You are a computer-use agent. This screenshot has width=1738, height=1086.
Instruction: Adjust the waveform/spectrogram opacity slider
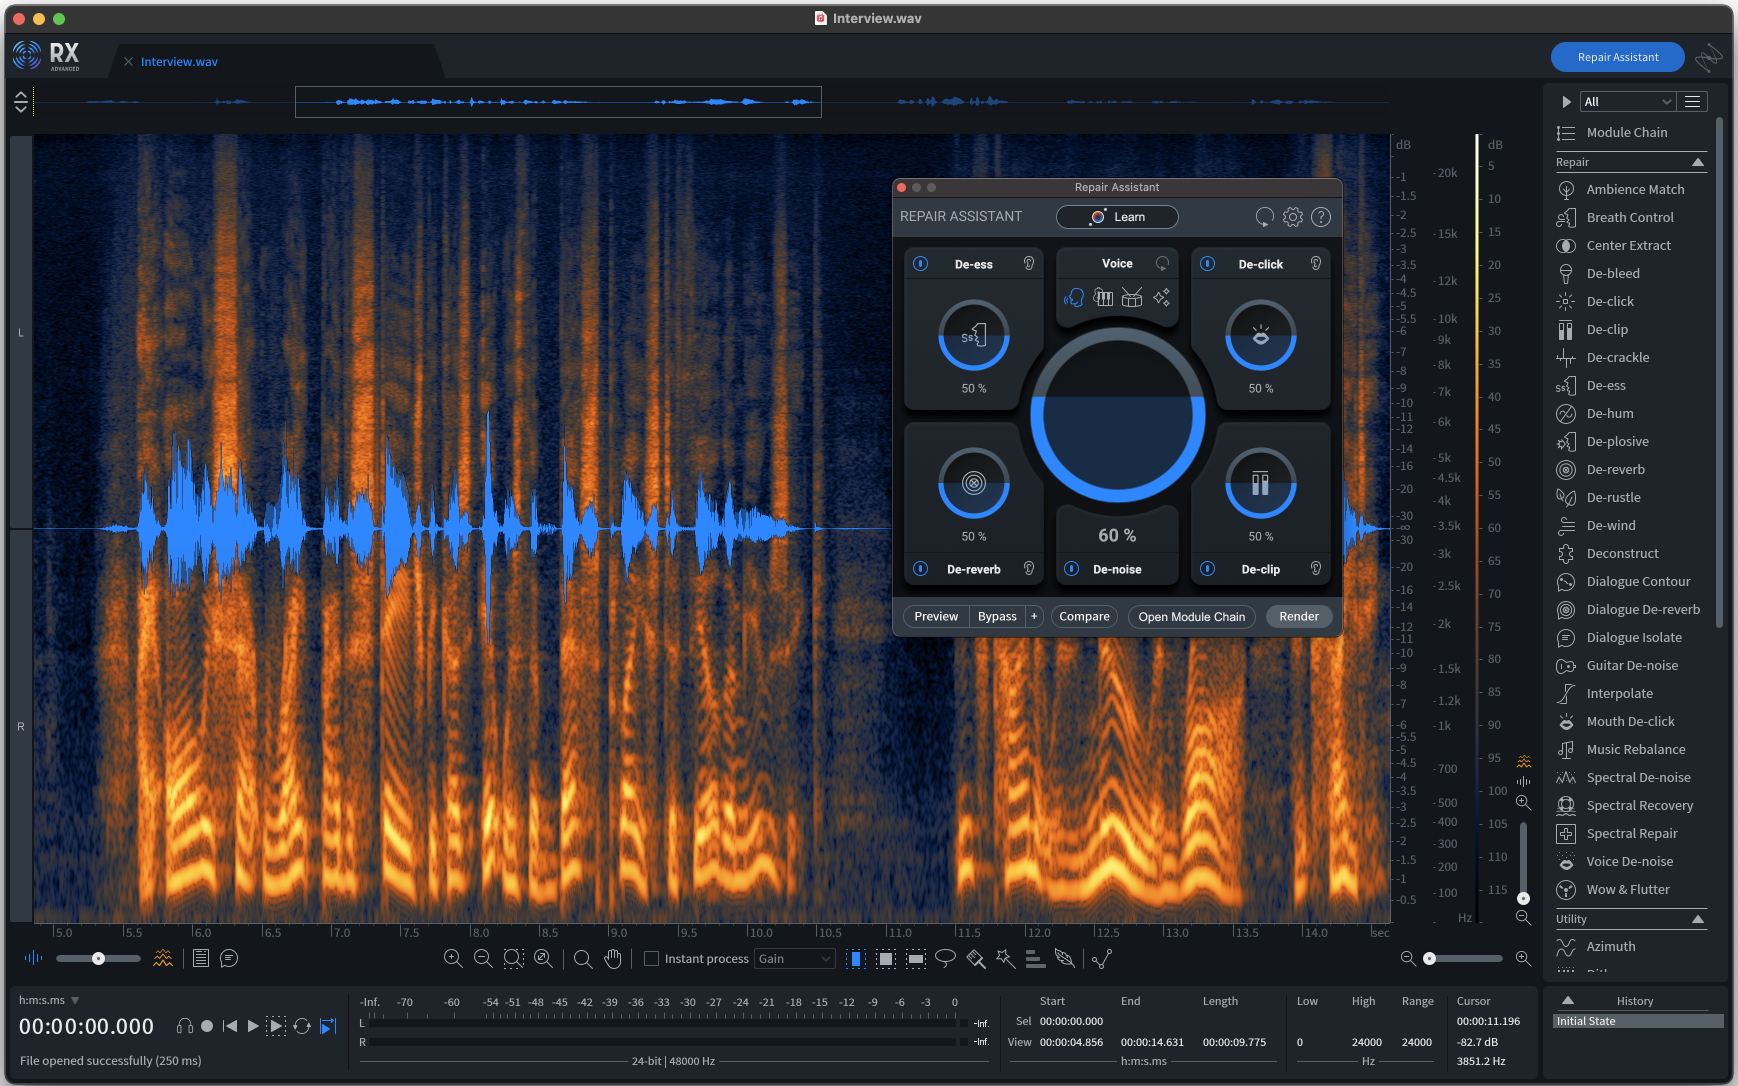tap(98, 958)
